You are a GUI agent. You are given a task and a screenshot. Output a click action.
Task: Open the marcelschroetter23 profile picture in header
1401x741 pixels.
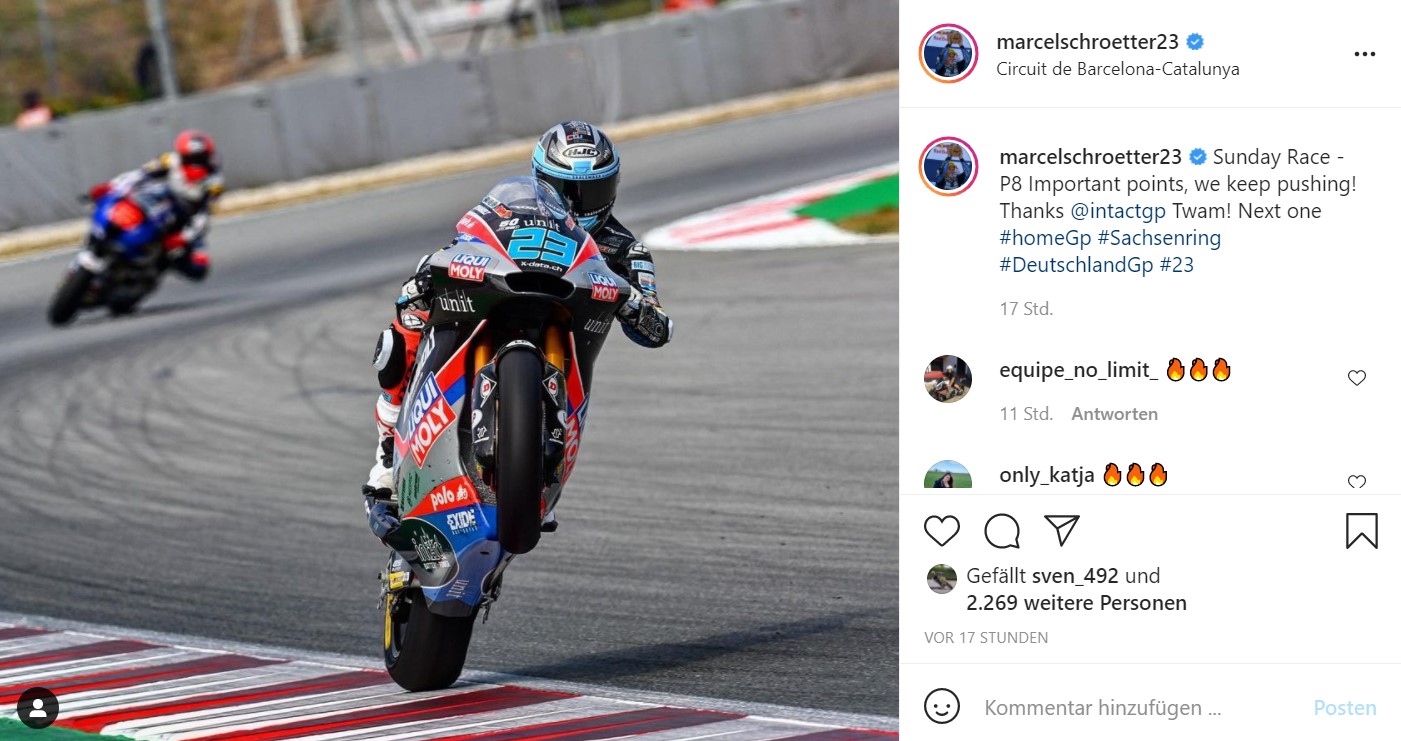[948, 54]
